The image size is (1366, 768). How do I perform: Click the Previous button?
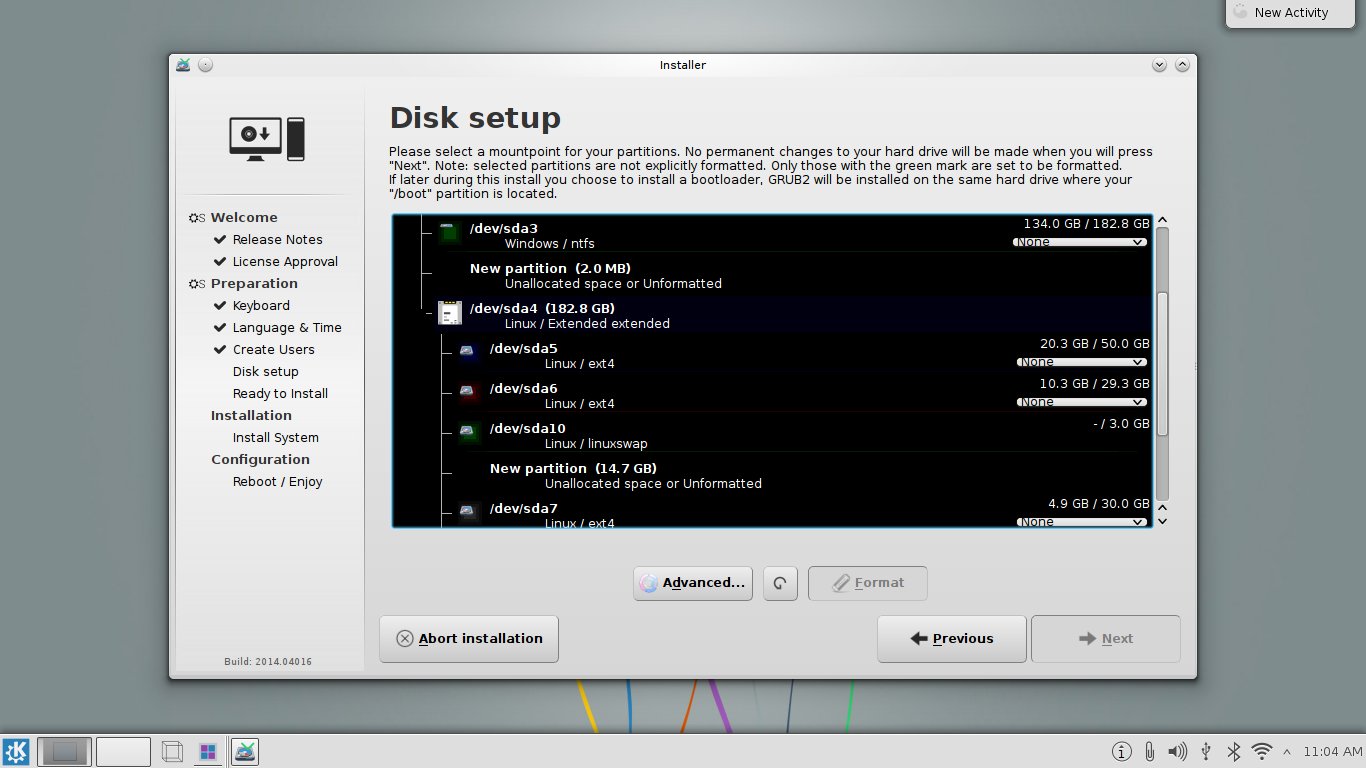pyautogui.click(x=951, y=639)
